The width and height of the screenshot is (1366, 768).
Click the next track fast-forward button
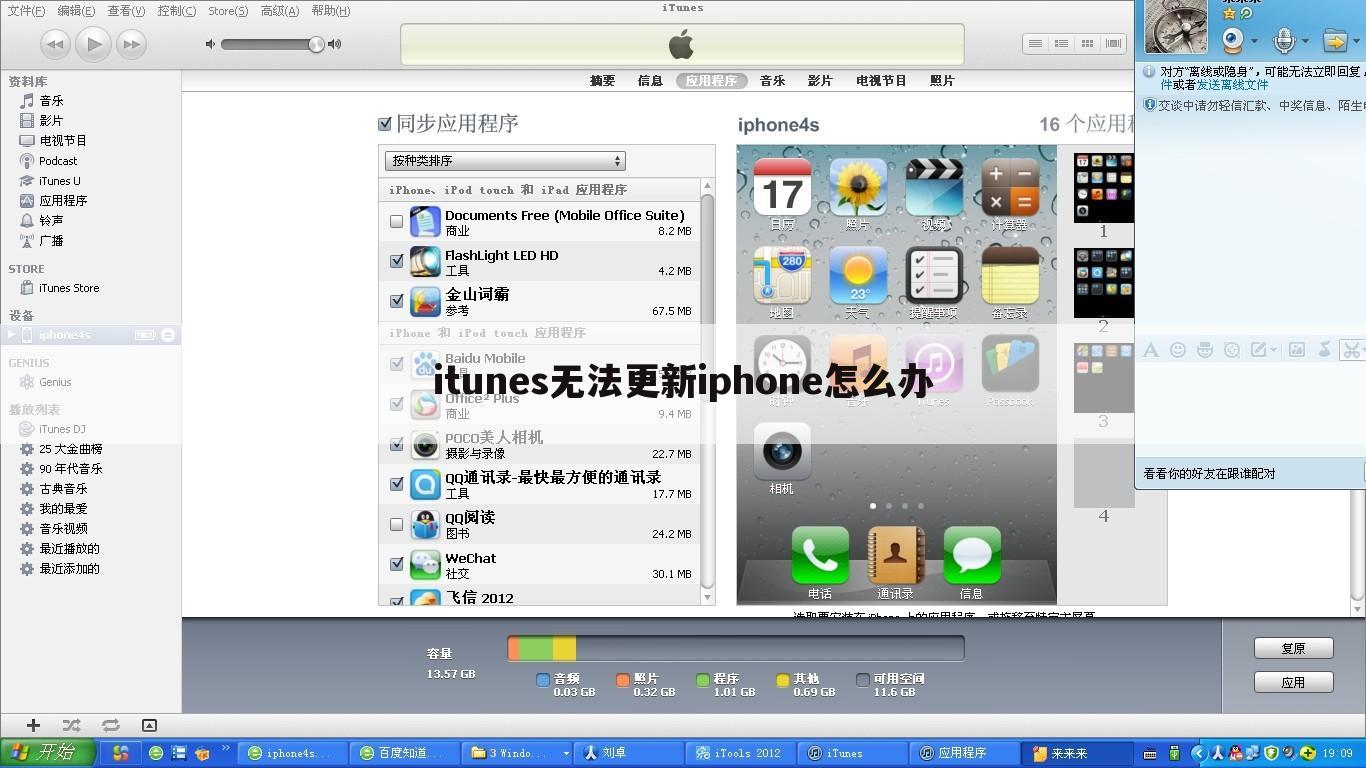pyautogui.click(x=131, y=44)
